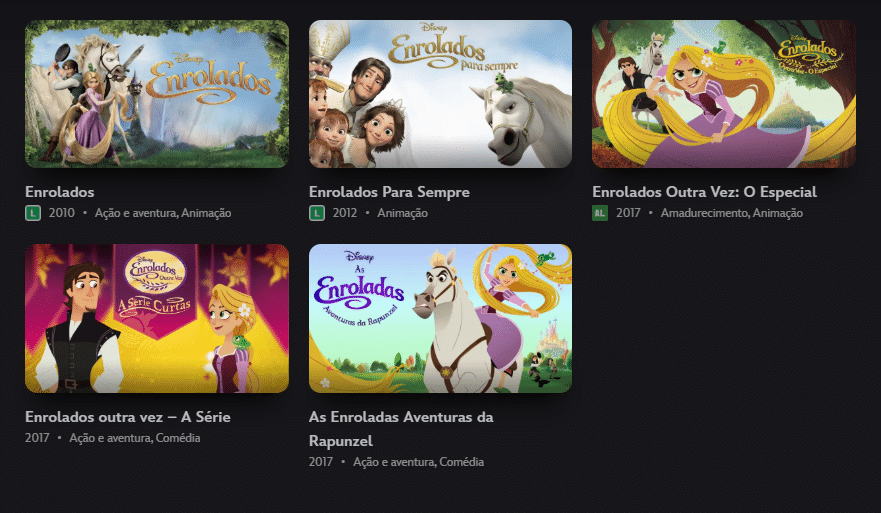Image resolution: width=881 pixels, height=513 pixels.
Task: Open the A Série Curtas thumbnail
Action: pyautogui.click(x=157, y=318)
